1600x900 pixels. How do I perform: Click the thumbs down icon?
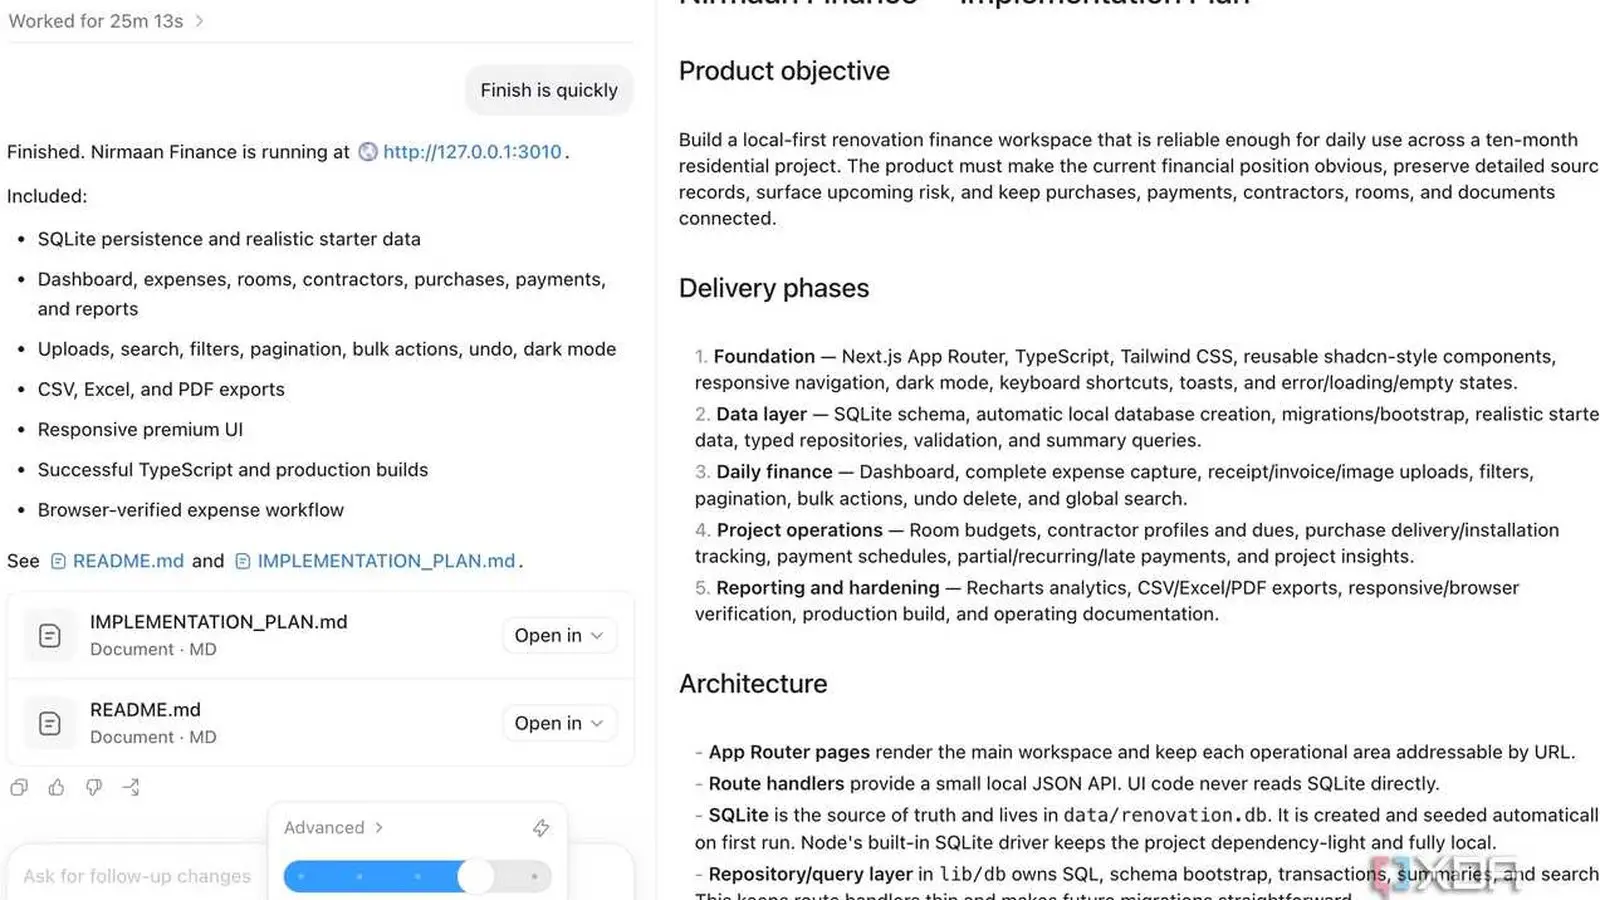(x=94, y=788)
